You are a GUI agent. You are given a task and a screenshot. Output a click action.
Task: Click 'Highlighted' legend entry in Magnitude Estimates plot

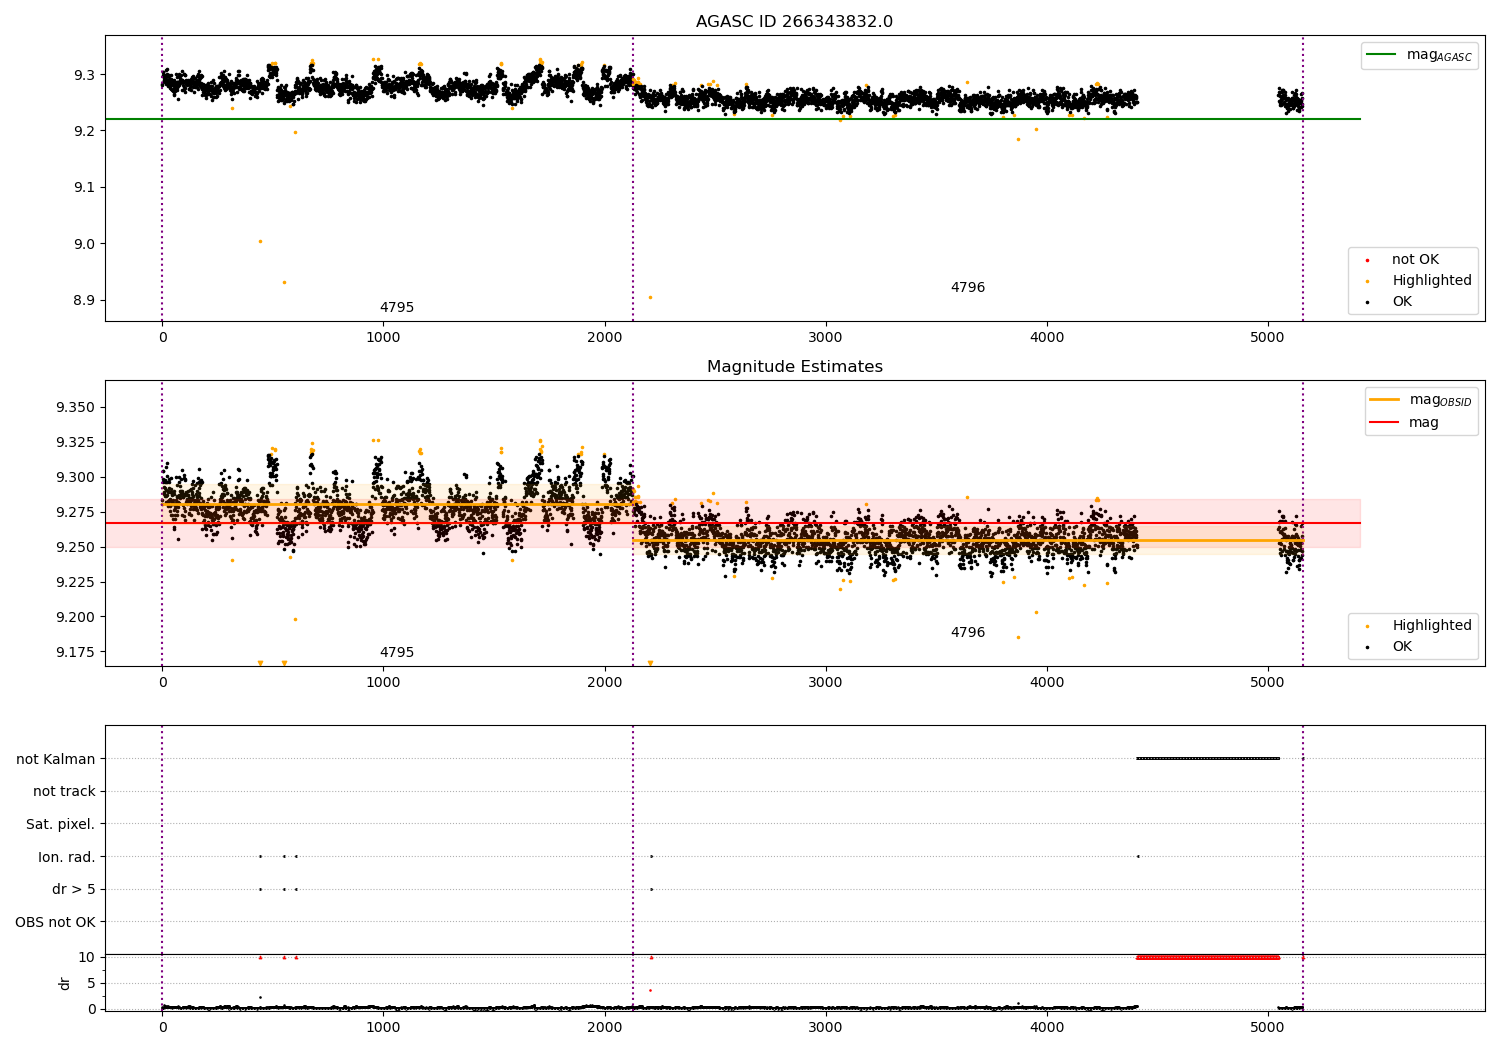click(1420, 626)
